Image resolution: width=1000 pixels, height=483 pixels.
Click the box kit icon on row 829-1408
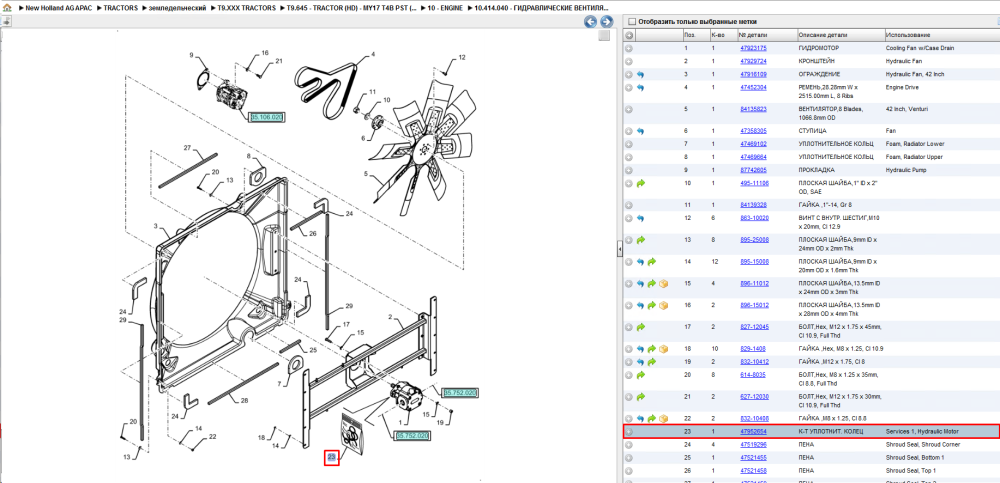coord(663,349)
